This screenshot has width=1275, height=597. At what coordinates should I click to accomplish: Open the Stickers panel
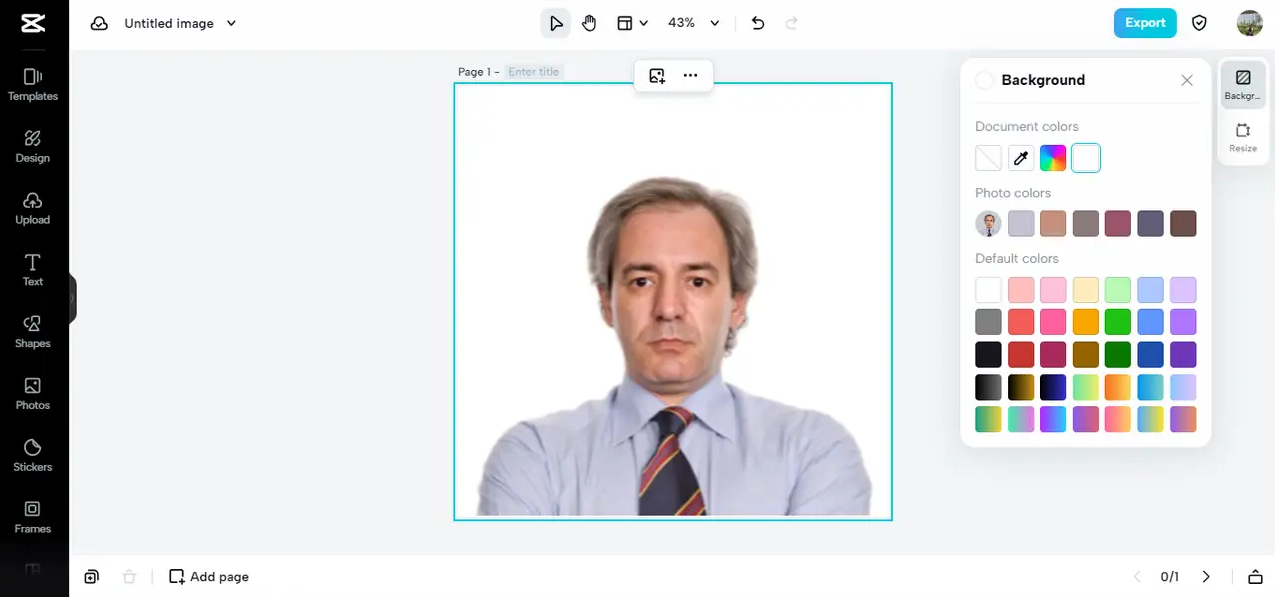33,456
